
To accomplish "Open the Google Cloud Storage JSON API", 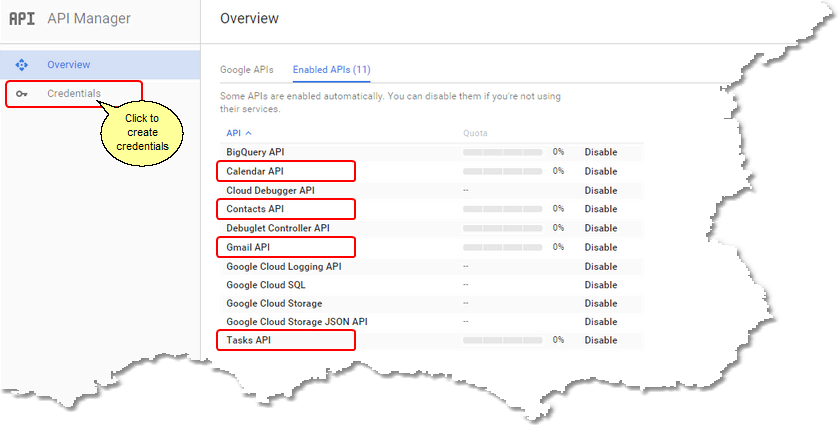I will (297, 322).
